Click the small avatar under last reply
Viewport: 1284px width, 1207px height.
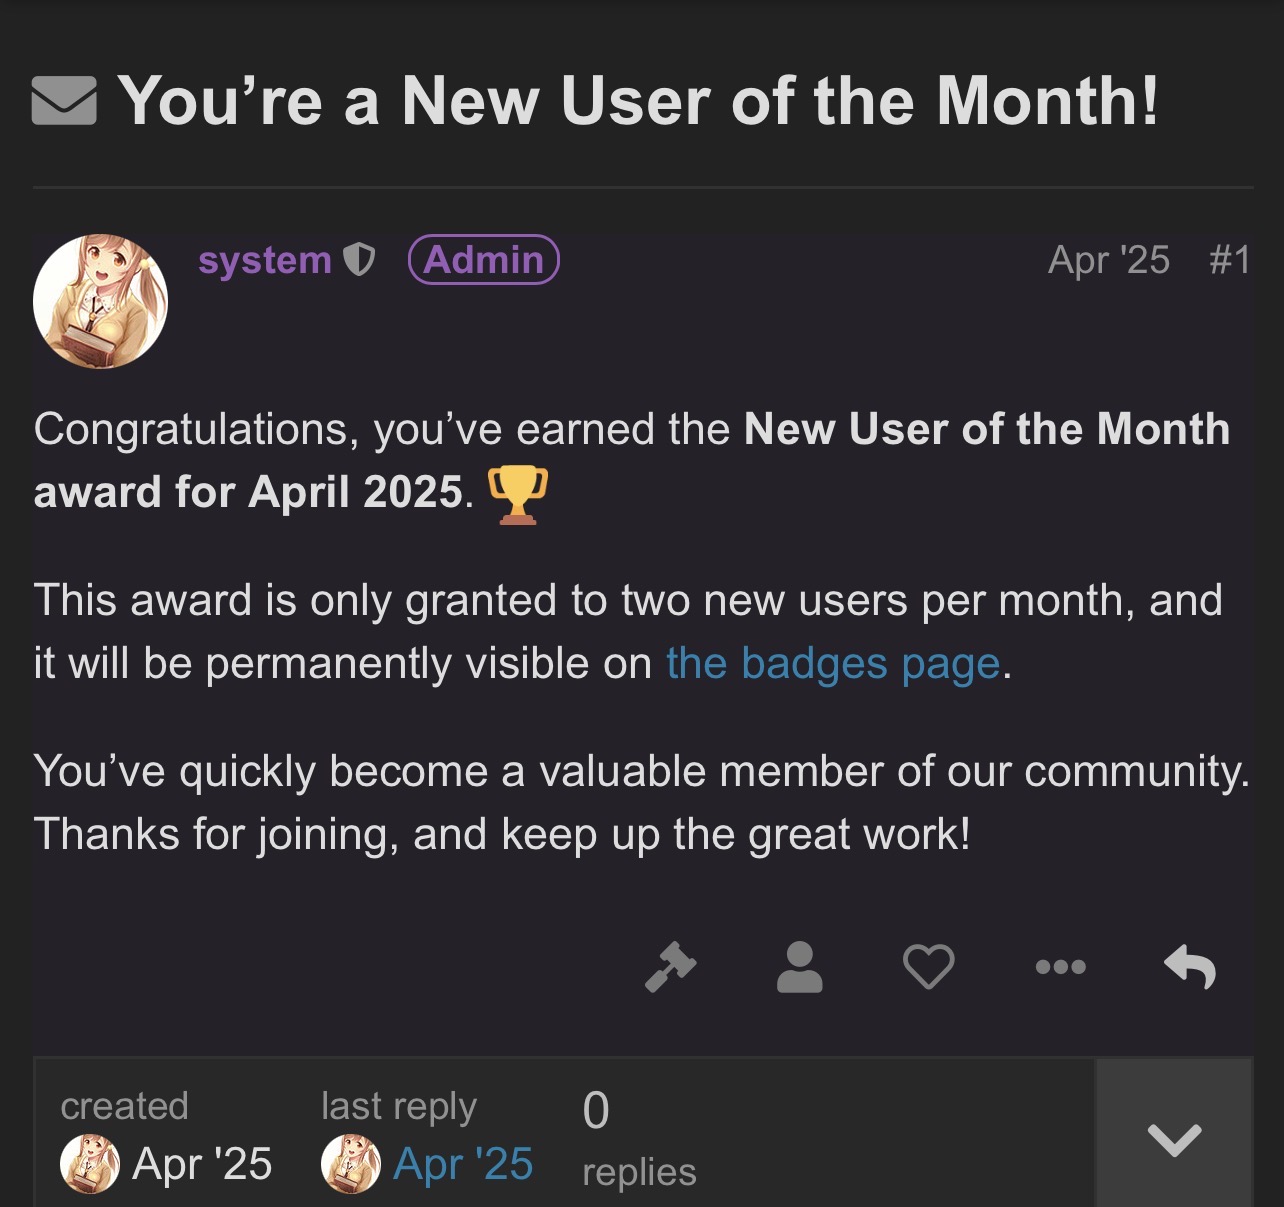click(350, 1164)
